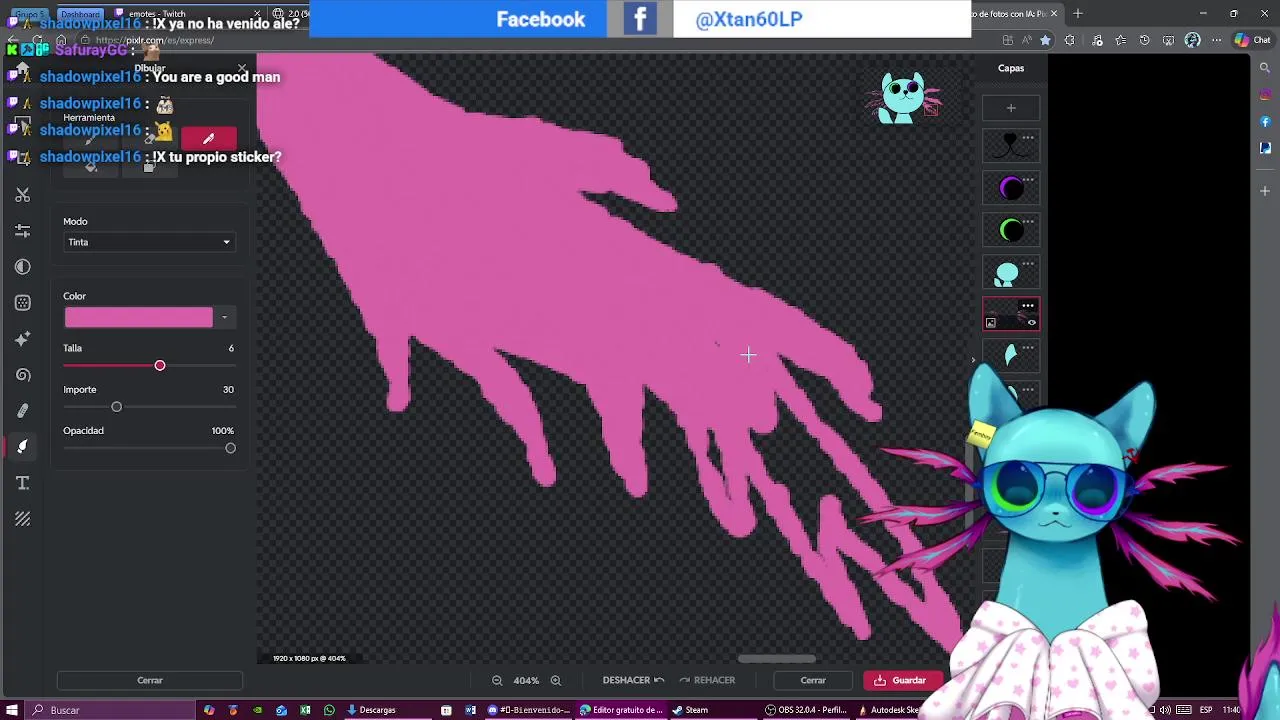Screen dimensions: 1280x720
Task: Close the Dibujar tool panel X
Action: 242,69
